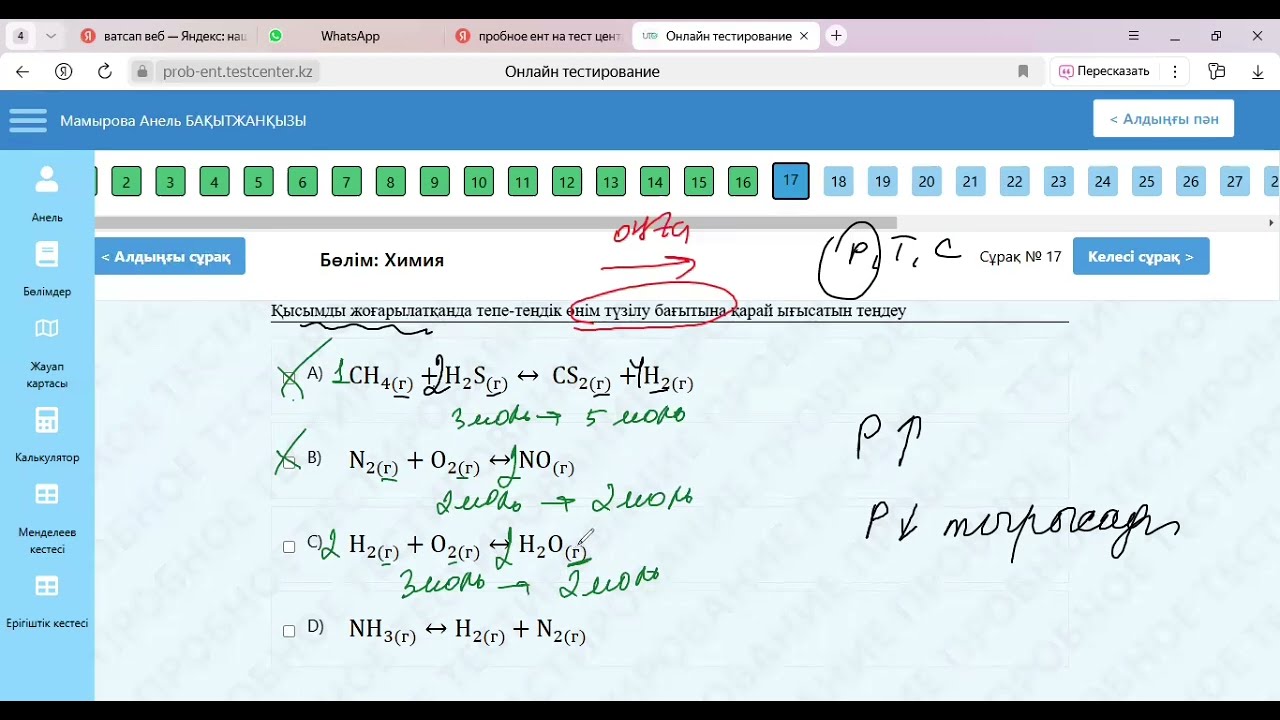Viewport: 1280px width, 720px height.
Task: Go to Келесі сұрақ next question
Action: coord(1141,256)
